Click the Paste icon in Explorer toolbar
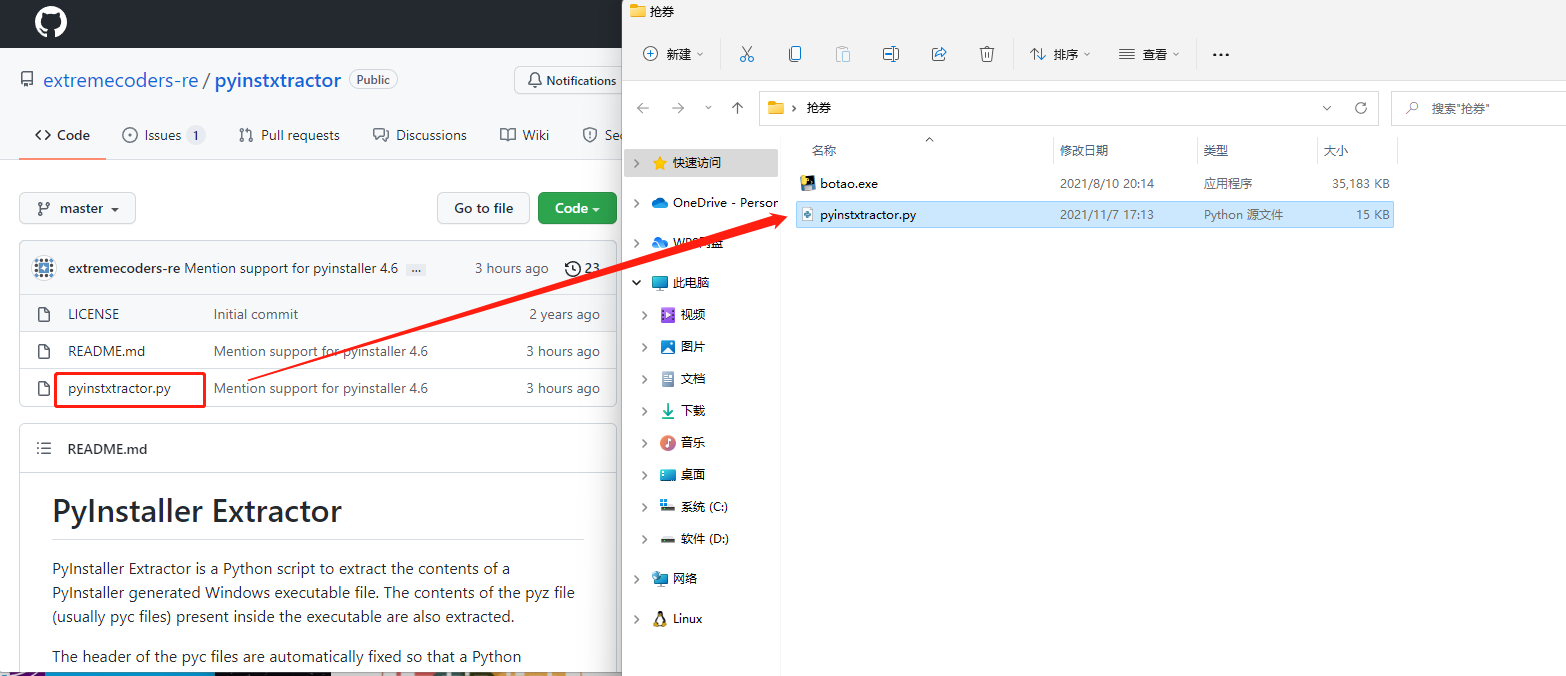 click(x=843, y=54)
